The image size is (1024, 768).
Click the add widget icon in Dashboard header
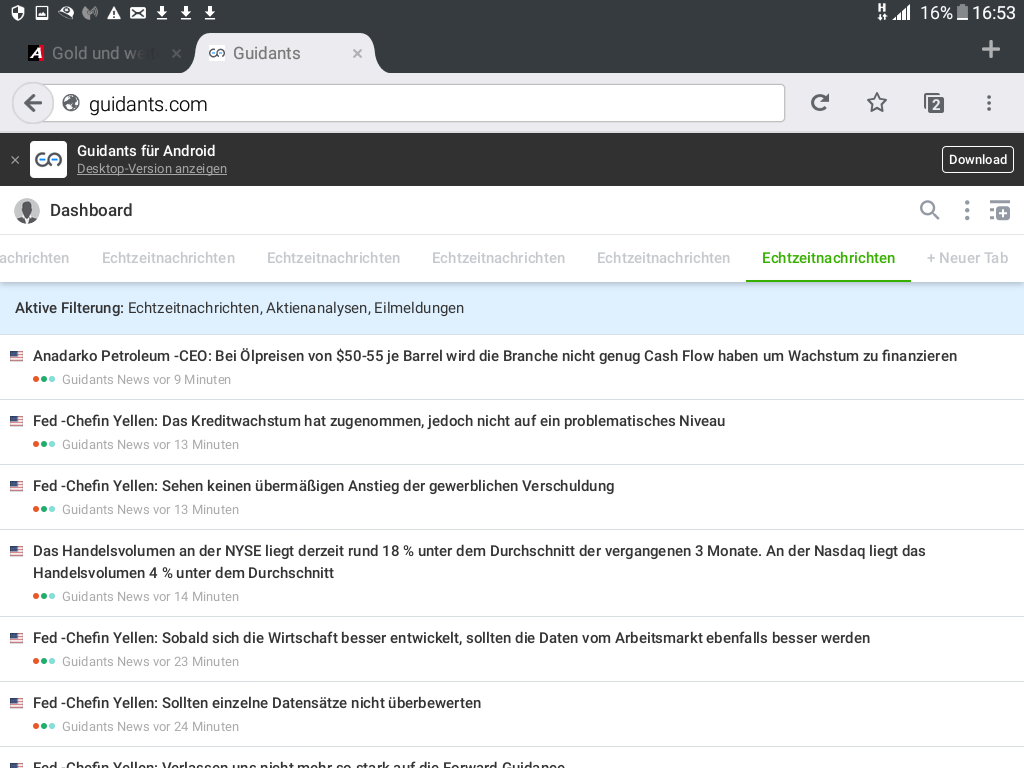(x=1000, y=210)
